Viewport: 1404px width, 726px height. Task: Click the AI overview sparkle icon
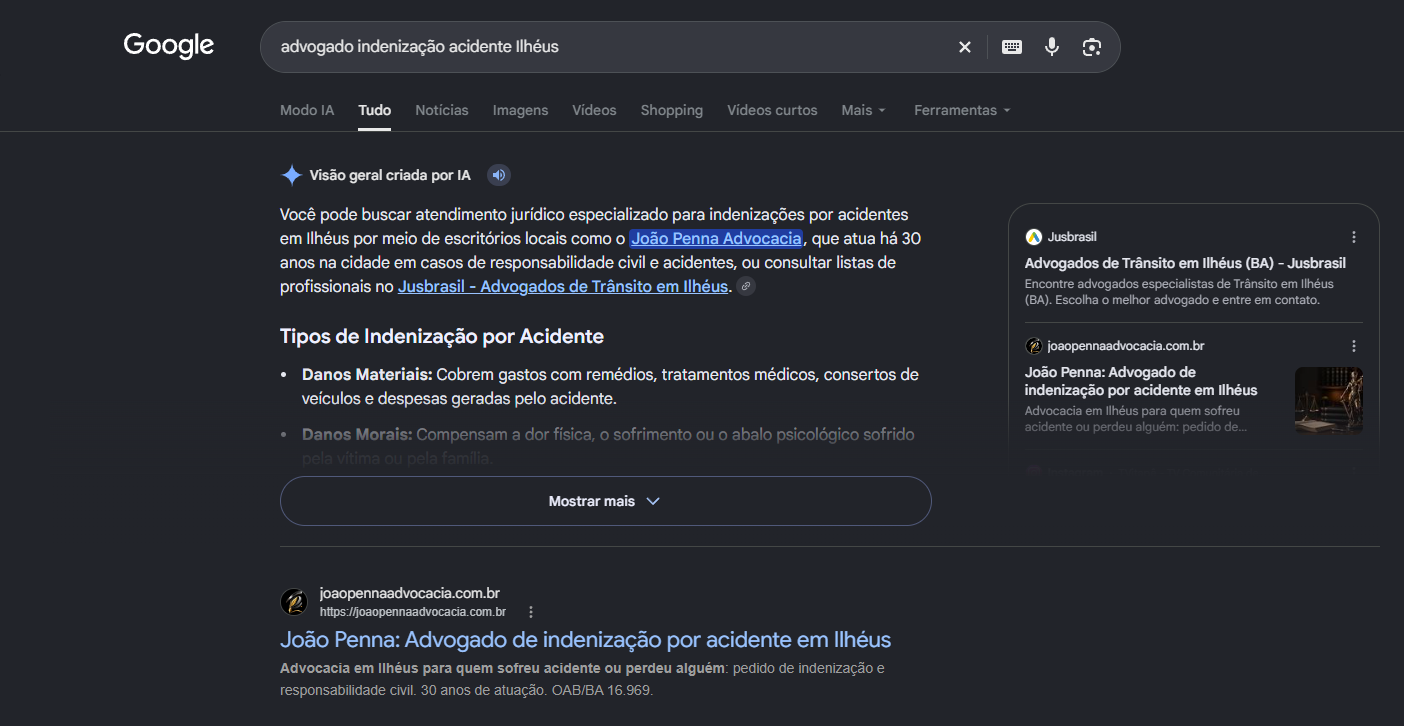point(291,176)
